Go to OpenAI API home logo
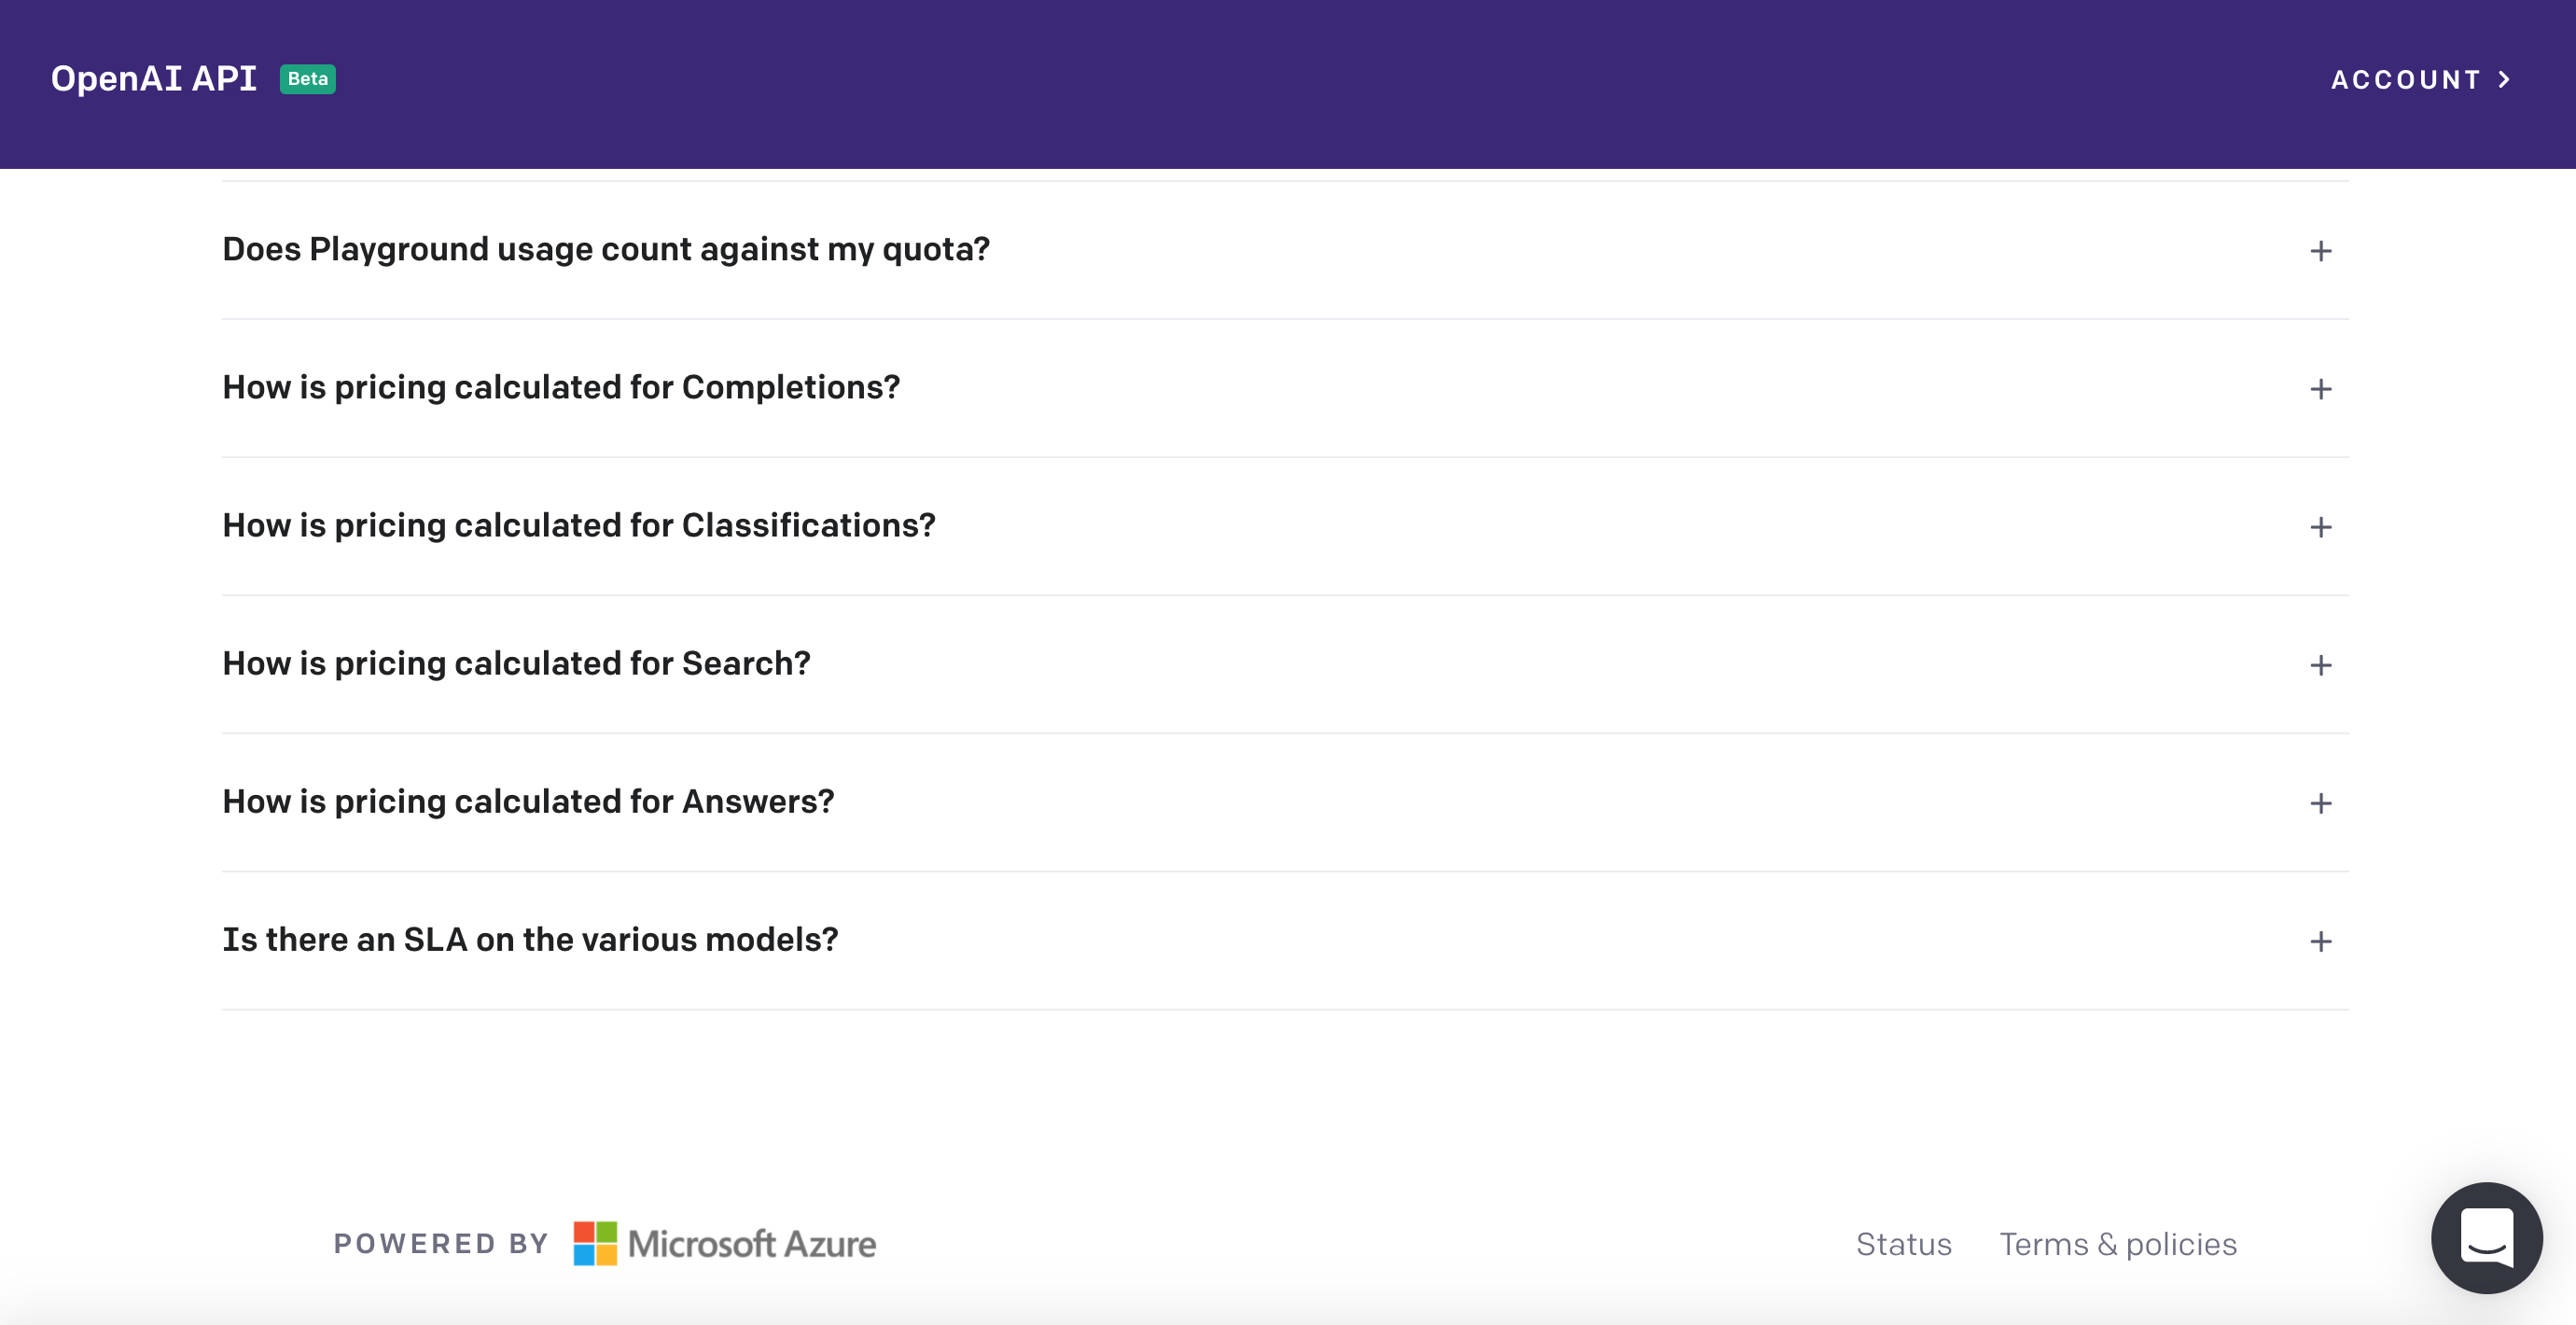The height and width of the screenshot is (1325, 2576). coord(154,79)
